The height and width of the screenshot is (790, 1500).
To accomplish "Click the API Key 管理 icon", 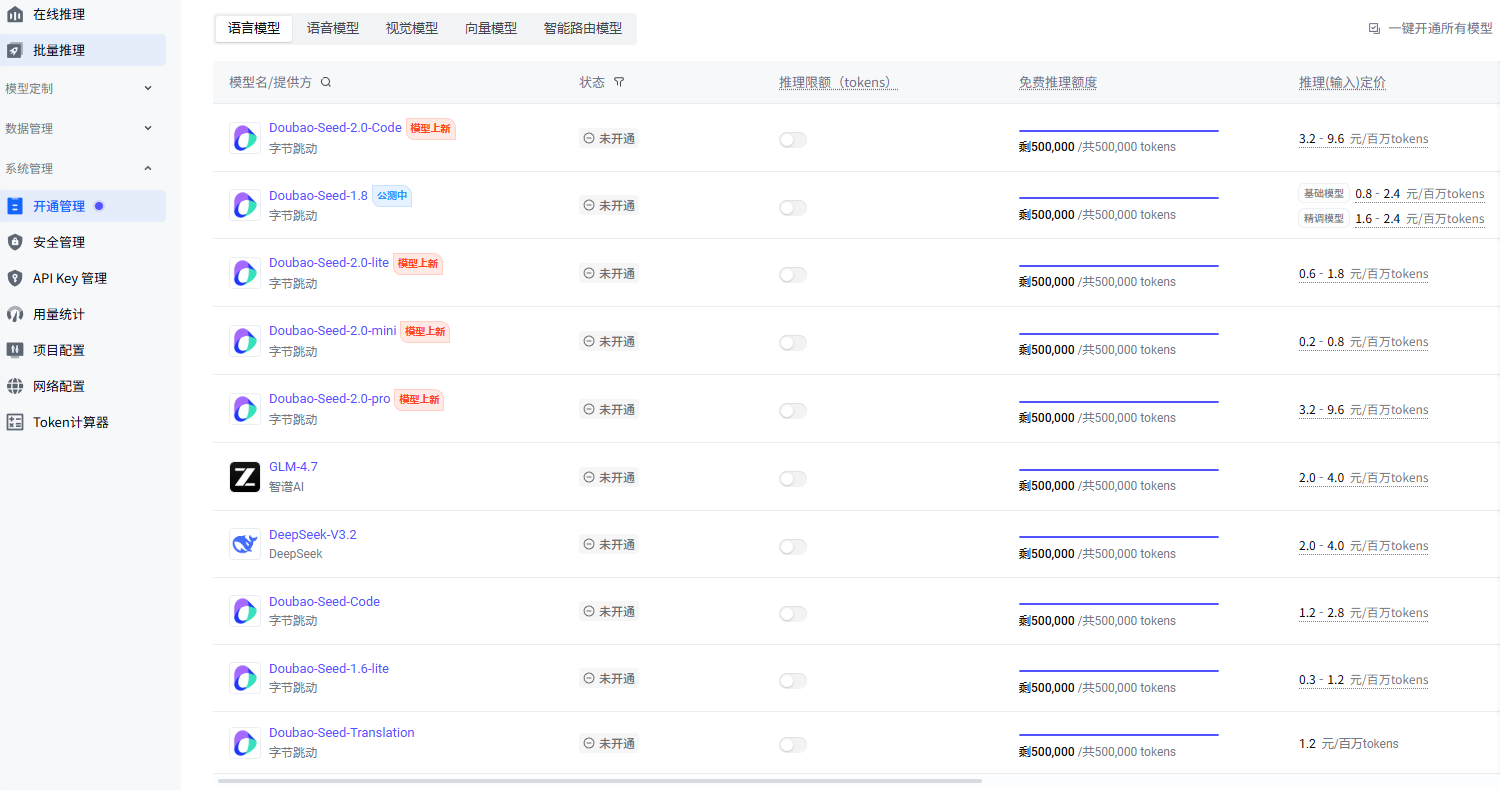I will click(x=15, y=278).
